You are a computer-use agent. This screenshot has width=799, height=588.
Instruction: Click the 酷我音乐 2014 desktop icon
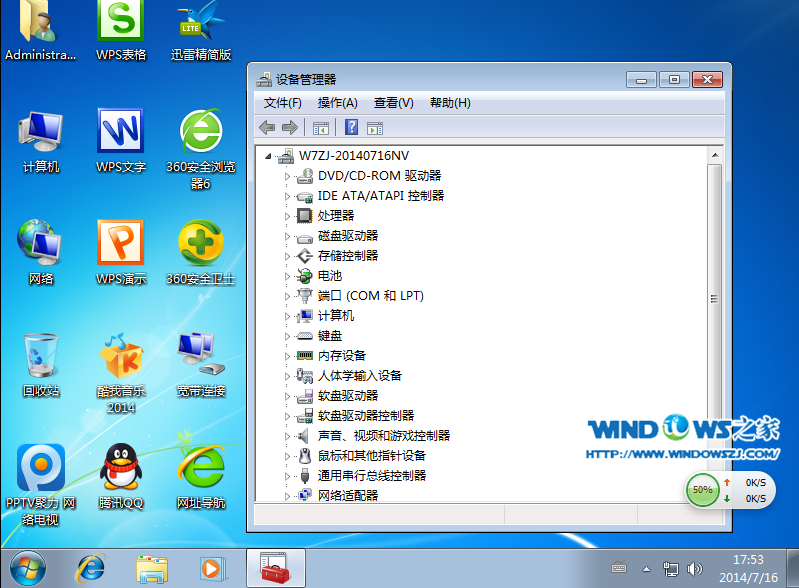(x=120, y=364)
